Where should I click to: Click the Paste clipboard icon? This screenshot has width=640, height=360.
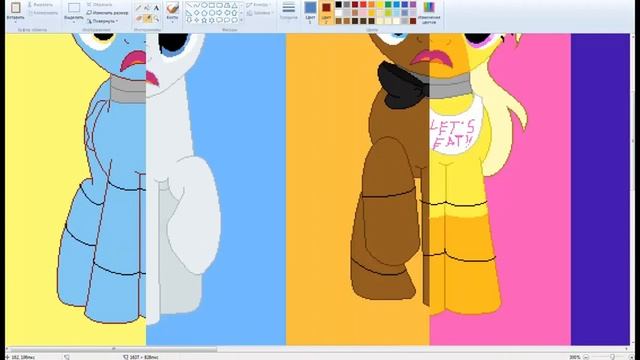[x=16, y=7]
